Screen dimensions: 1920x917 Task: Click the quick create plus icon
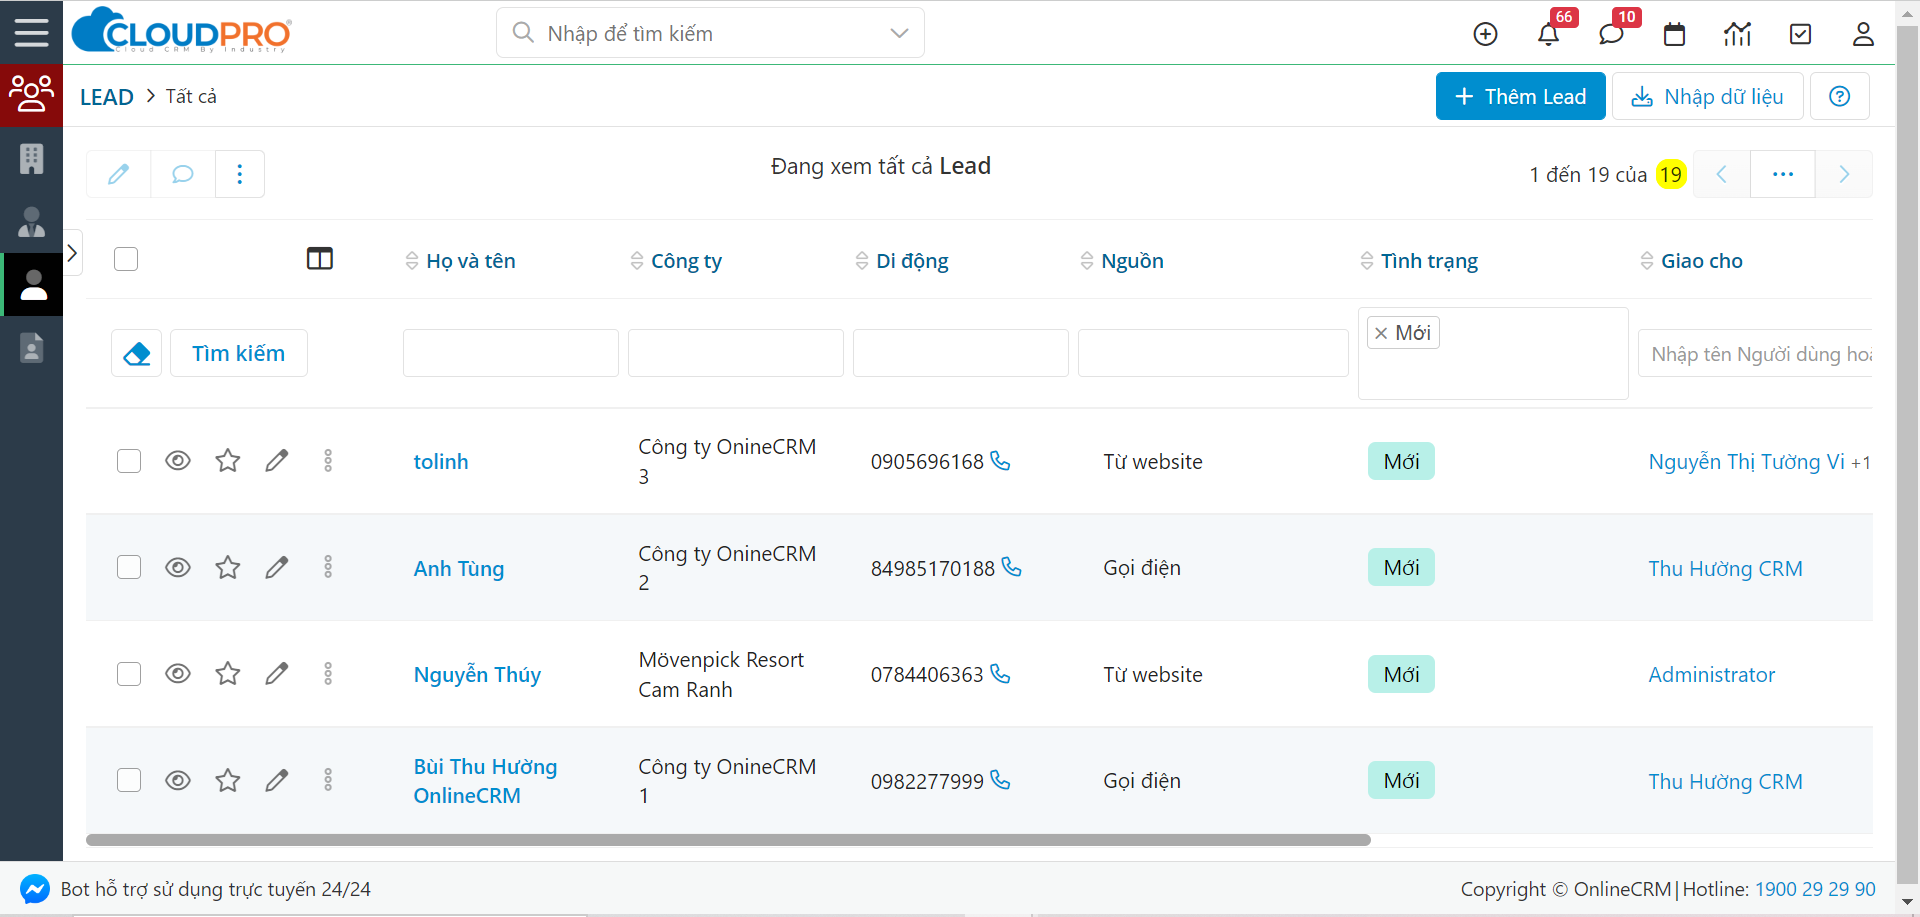[1486, 34]
